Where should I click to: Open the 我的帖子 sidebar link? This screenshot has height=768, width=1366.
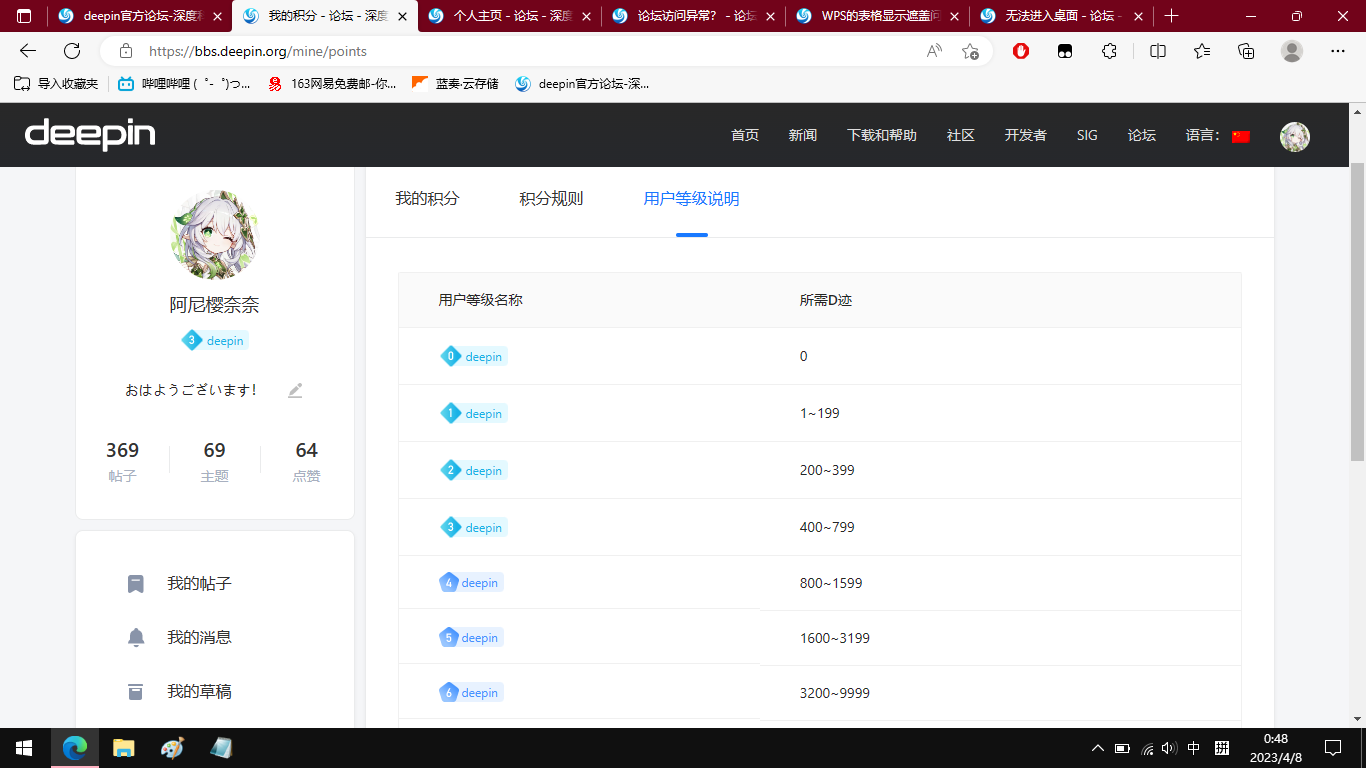click(199, 583)
